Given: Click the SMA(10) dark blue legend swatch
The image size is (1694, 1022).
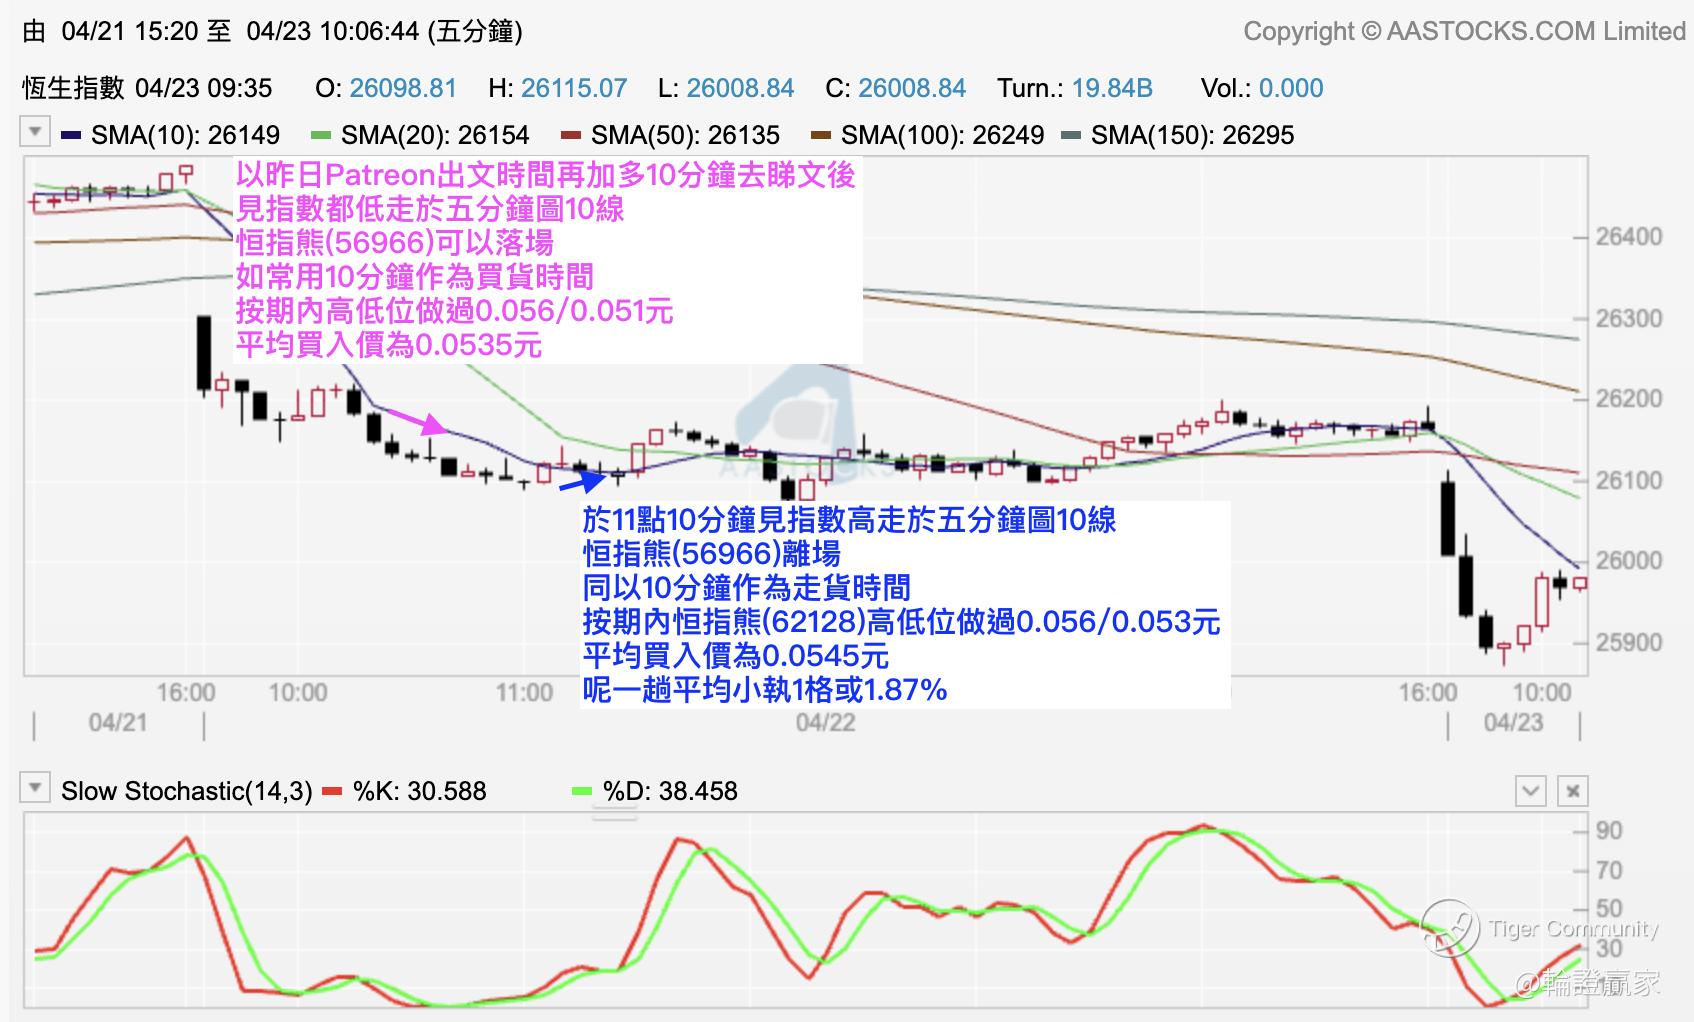Looking at the screenshot, I should point(71,135).
